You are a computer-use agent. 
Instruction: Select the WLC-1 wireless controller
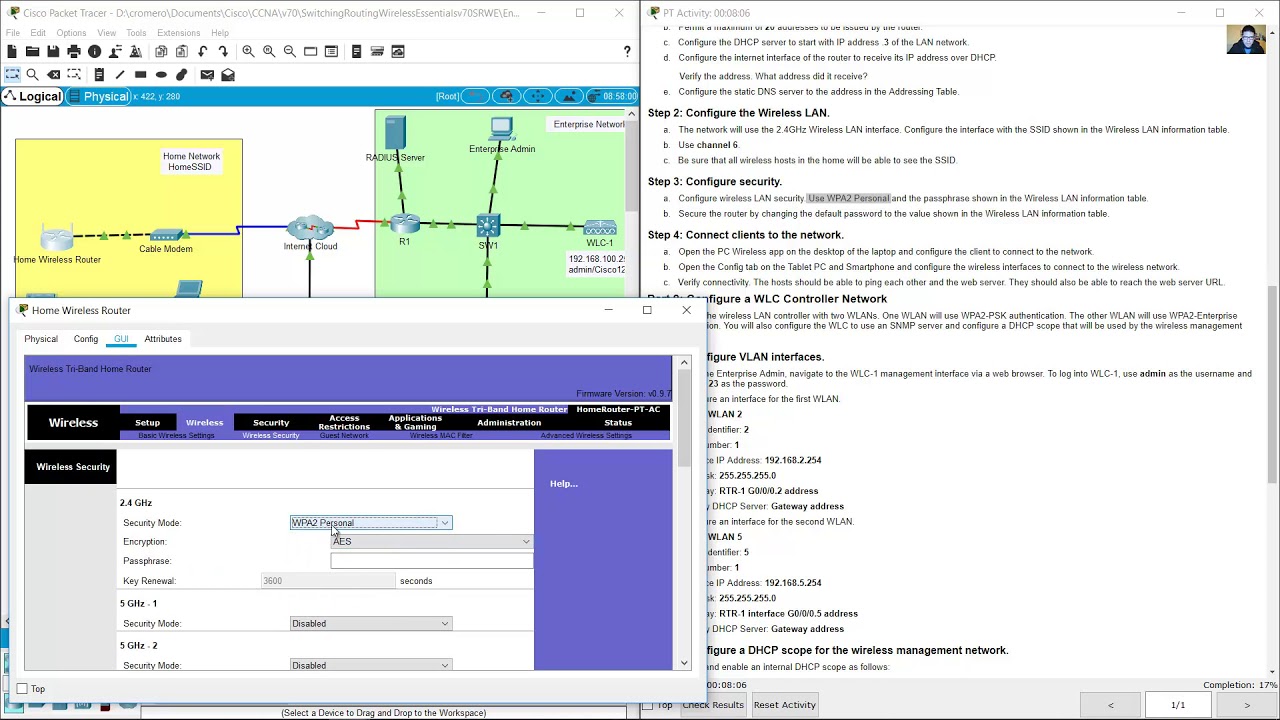pos(600,229)
